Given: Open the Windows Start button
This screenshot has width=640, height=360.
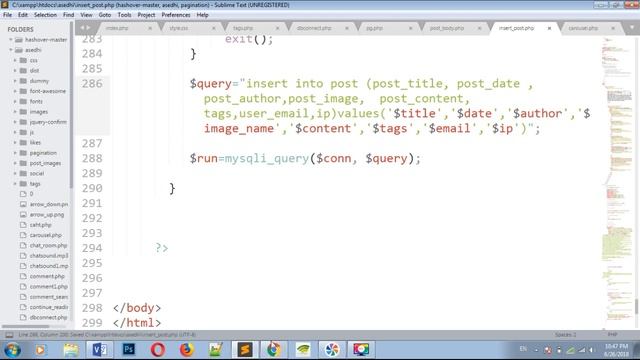Looking at the screenshot, I should (12, 350).
